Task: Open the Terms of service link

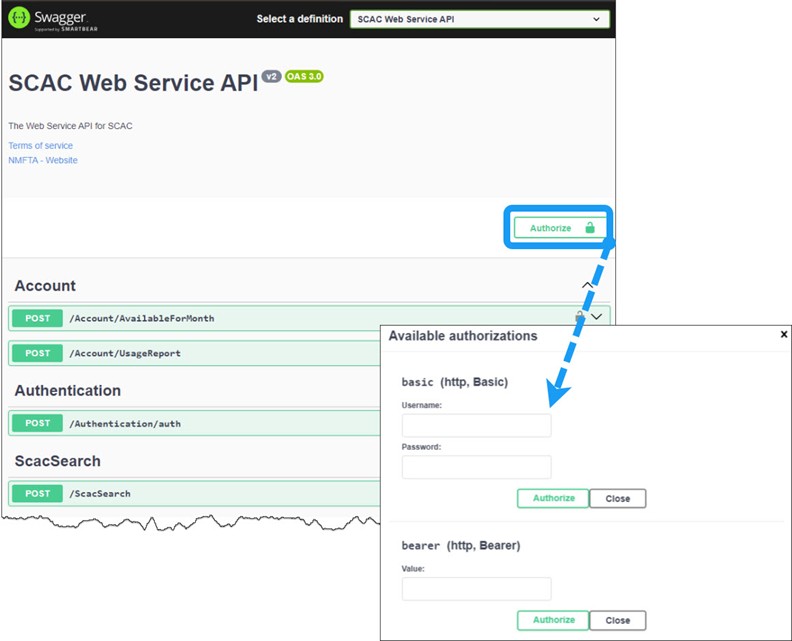Action: [x=40, y=146]
